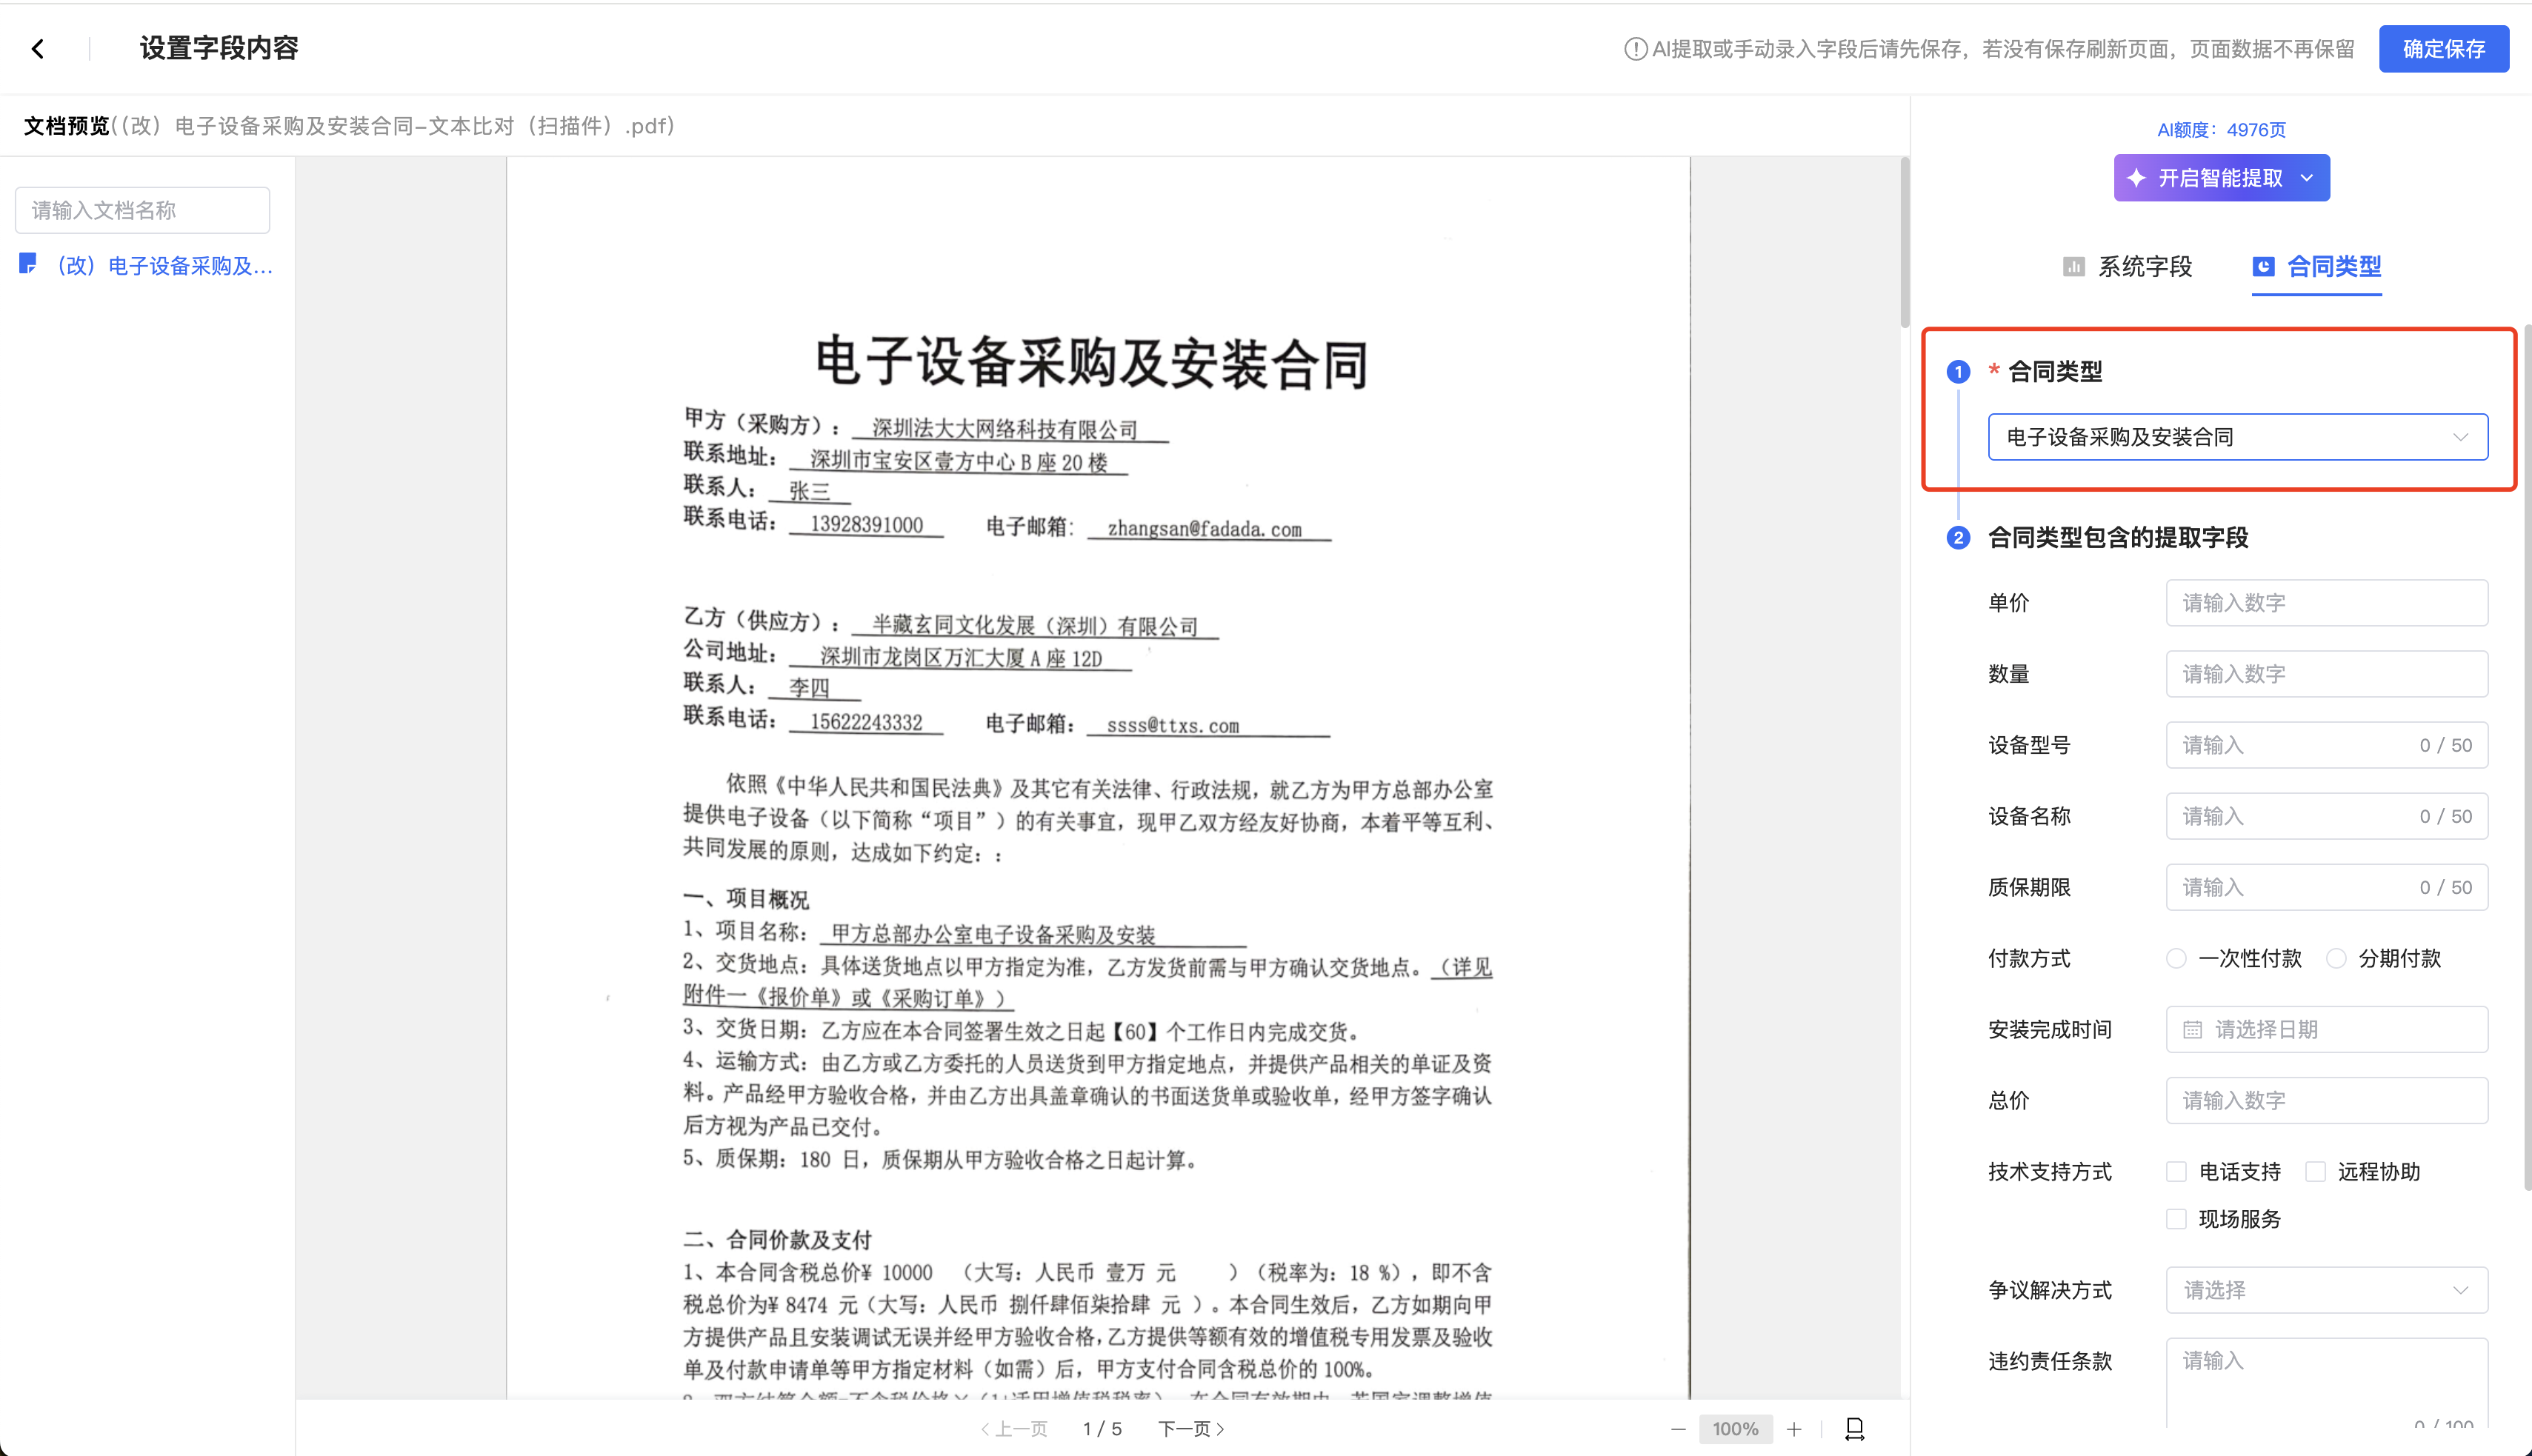Check the 现场服务 checkbox
Screen dimensions: 2532x1456
[x=2176, y=1219]
